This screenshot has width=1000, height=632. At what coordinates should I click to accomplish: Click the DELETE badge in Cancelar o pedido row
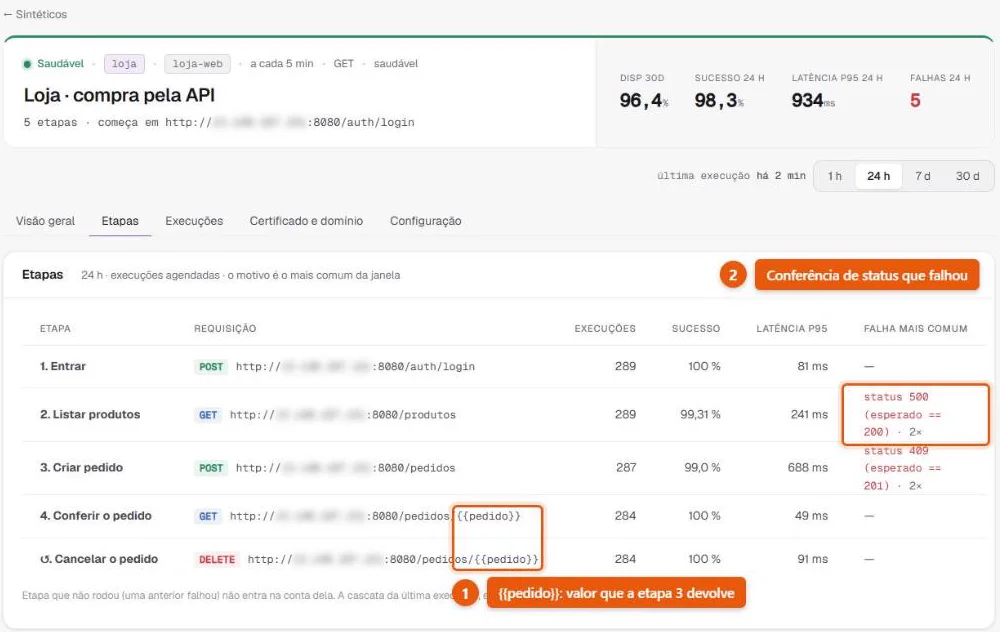tap(217, 559)
